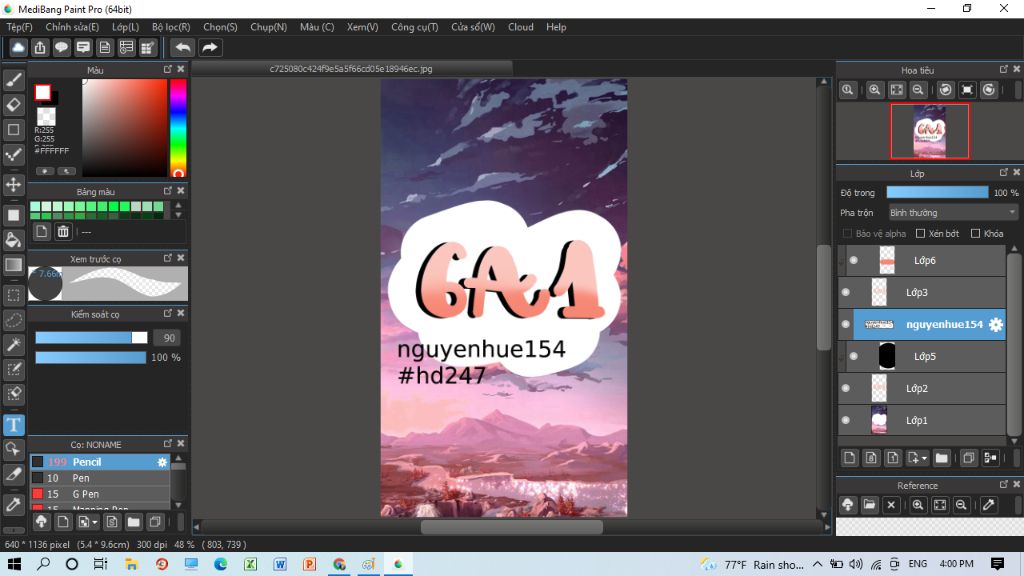Toggle visibility of Lớp1 layer
Viewport: 1024px width, 576px height.
[846, 421]
